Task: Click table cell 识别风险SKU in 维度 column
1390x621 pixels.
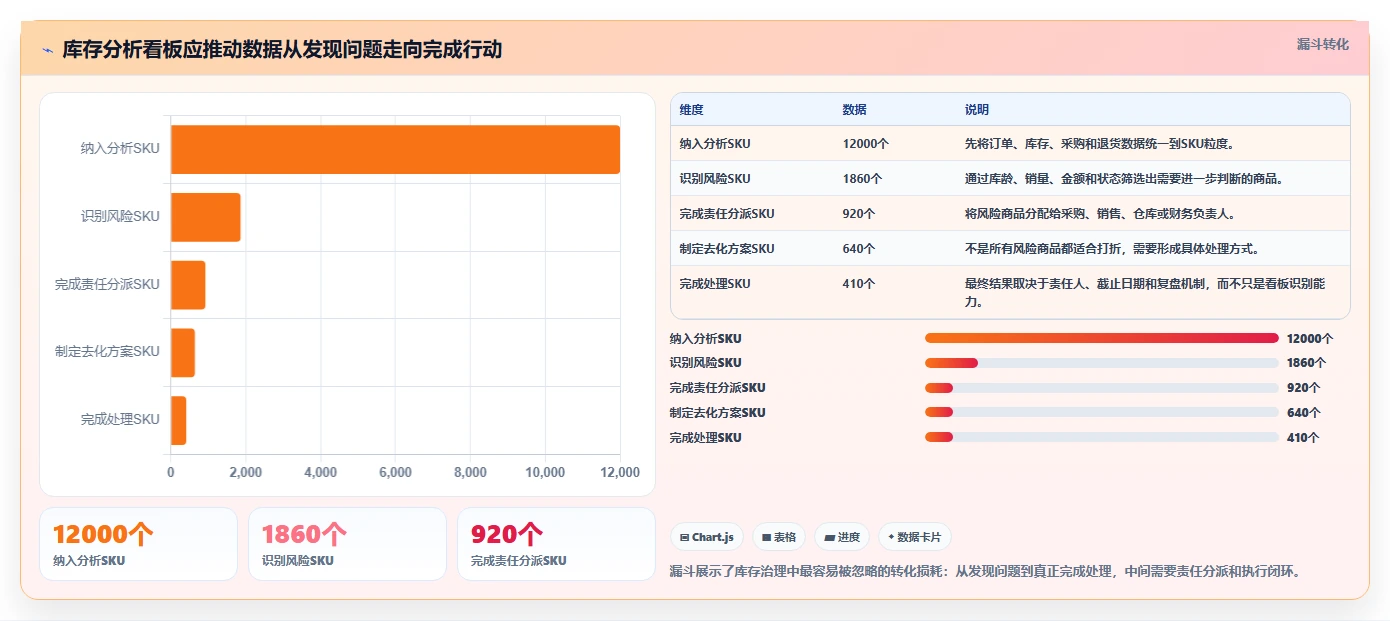Action: (714, 179)
